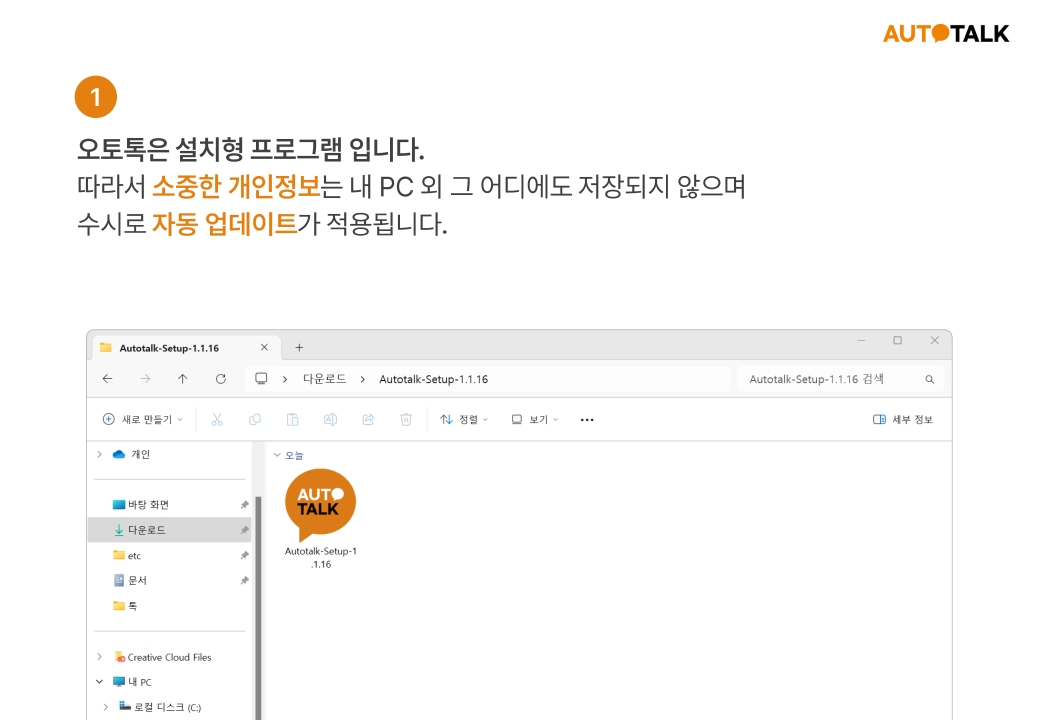The image size is (1040, 720).
Task: Refresh the folder view
Action: pyautogui.click(x=221, y=379)
